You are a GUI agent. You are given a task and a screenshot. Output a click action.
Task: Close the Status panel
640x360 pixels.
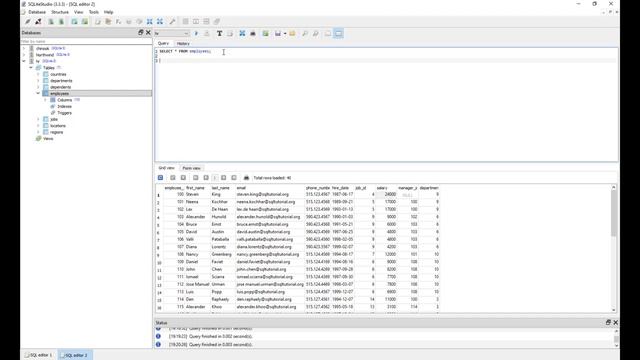[x=616, y=322]
